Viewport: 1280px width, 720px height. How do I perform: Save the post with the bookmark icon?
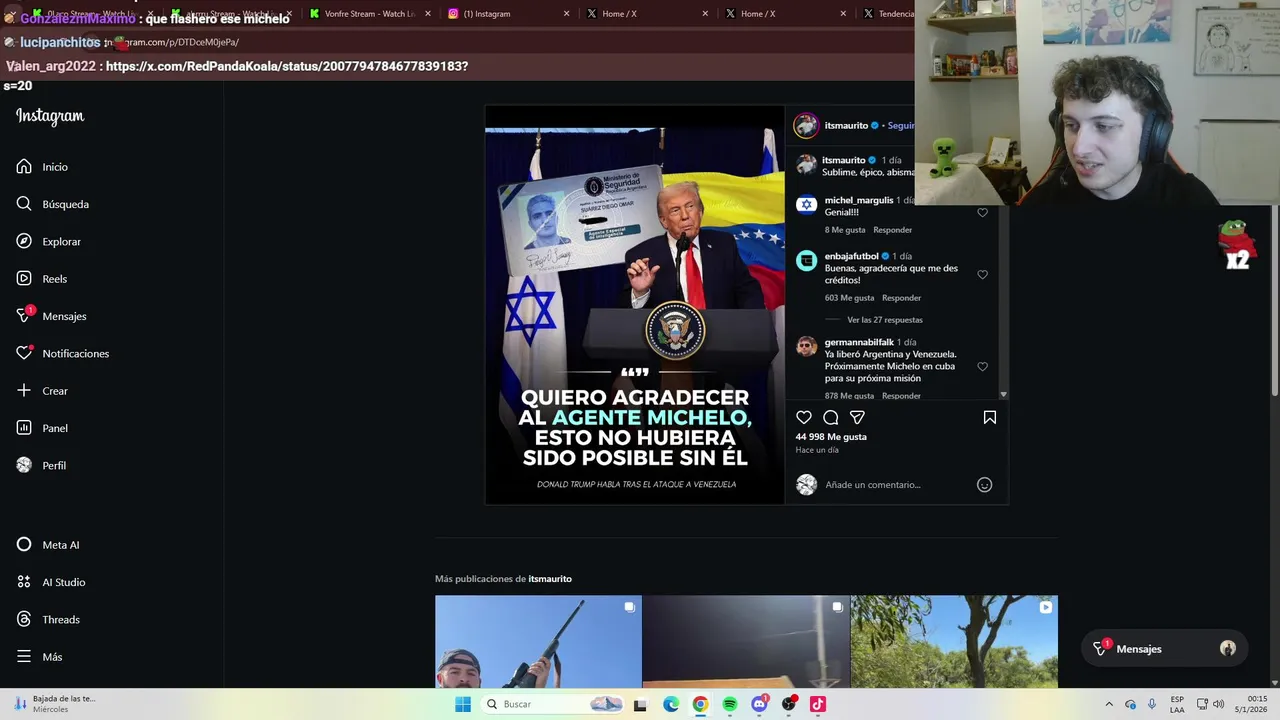pos(989,417)
